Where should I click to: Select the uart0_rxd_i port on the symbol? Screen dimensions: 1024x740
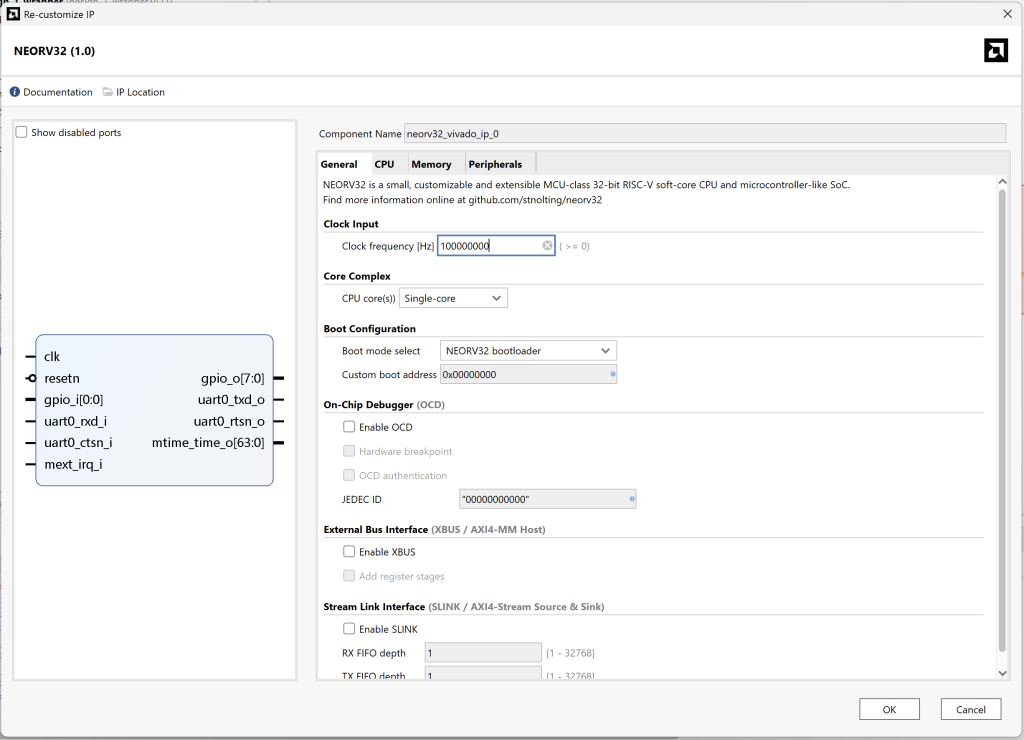coord(76,421)
